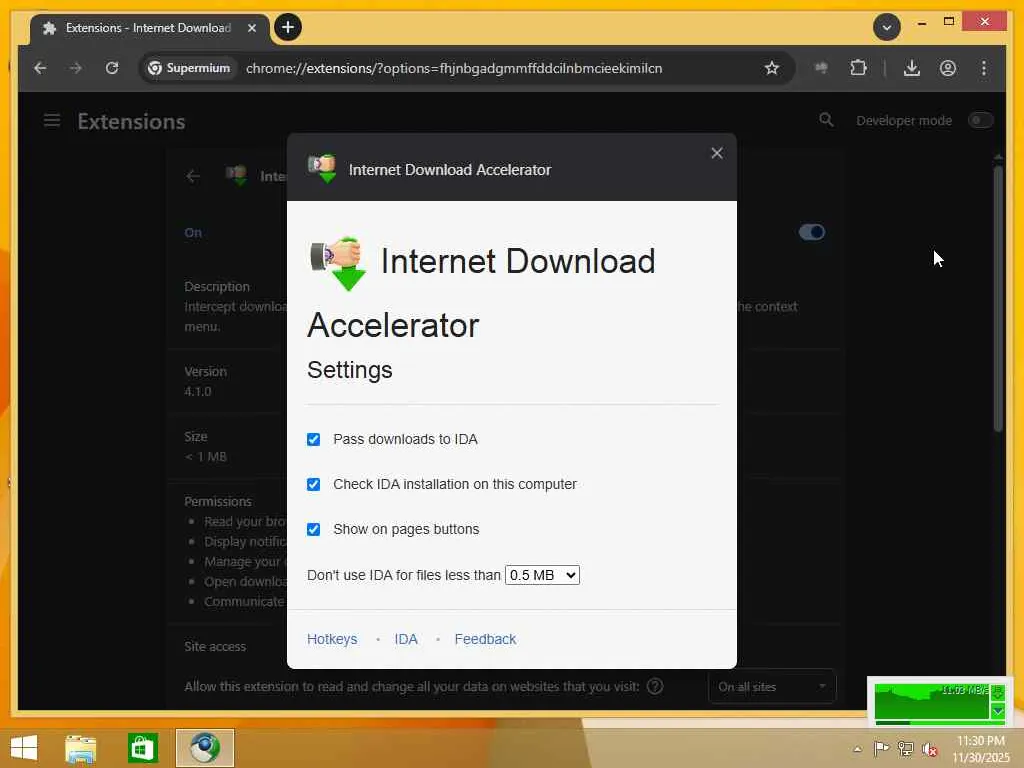
Task: Open File Explorer from taskbar
Action: 81,748
